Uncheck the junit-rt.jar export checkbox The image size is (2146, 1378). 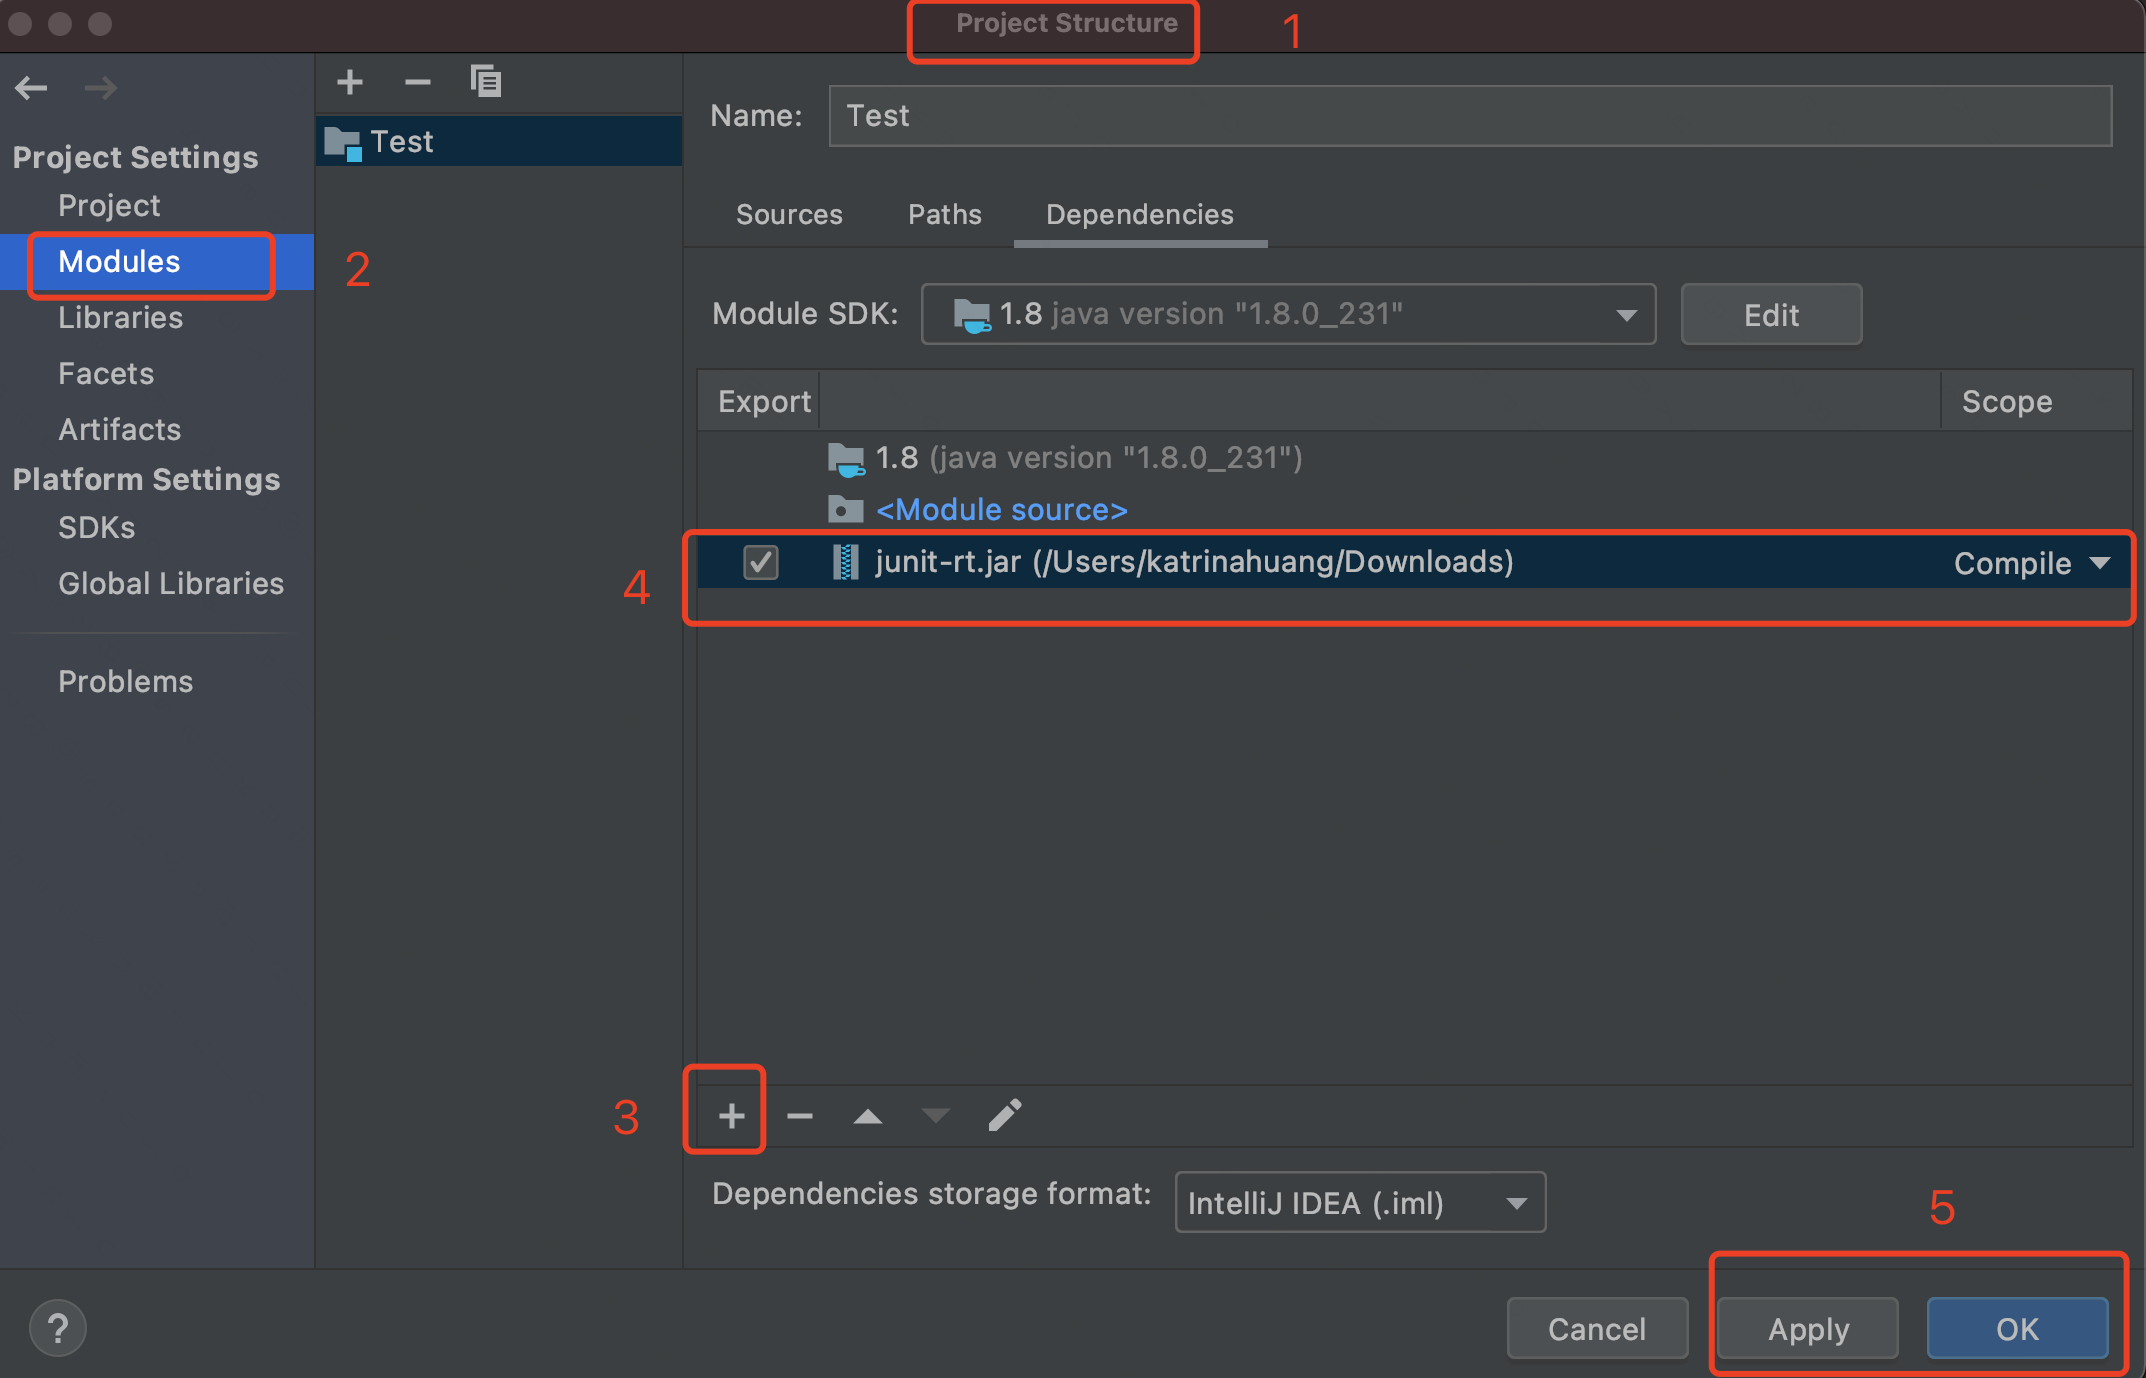pyautogui.click(x=760, y=562)
